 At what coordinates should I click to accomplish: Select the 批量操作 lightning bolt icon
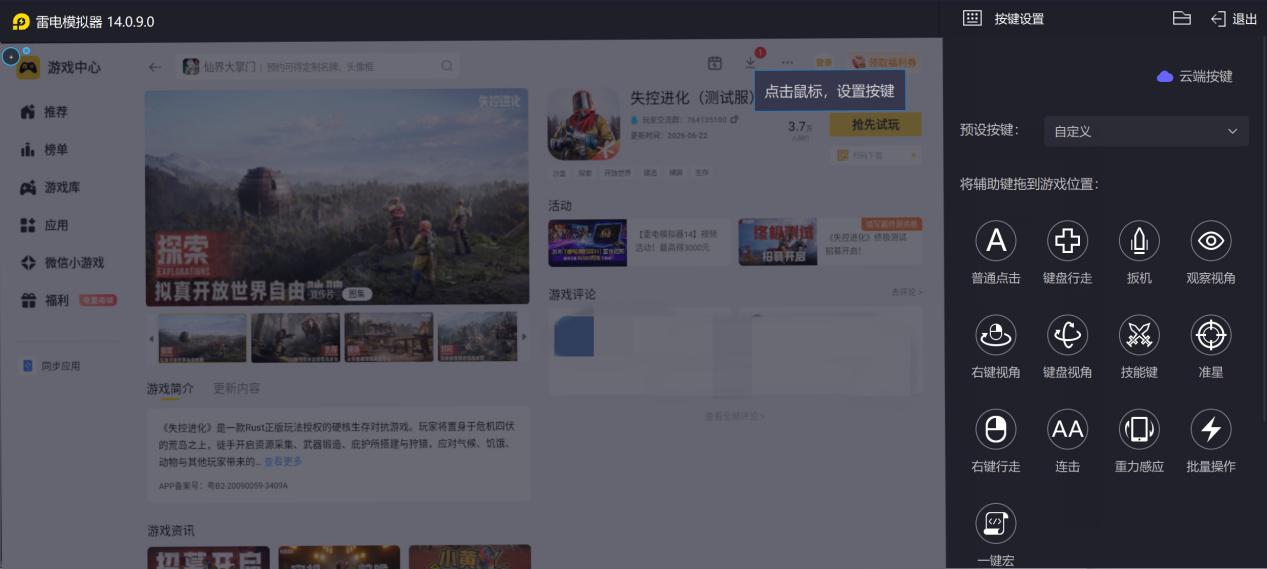coord(1211,429)
